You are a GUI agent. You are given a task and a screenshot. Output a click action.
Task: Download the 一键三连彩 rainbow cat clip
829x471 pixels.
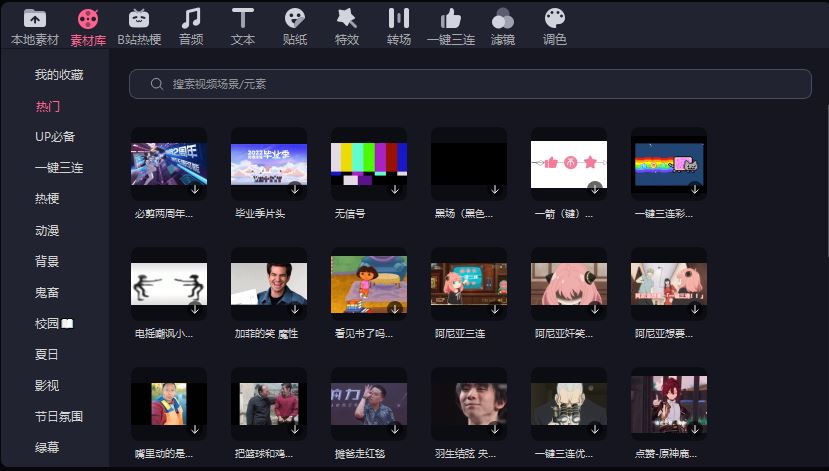[695, 189]
